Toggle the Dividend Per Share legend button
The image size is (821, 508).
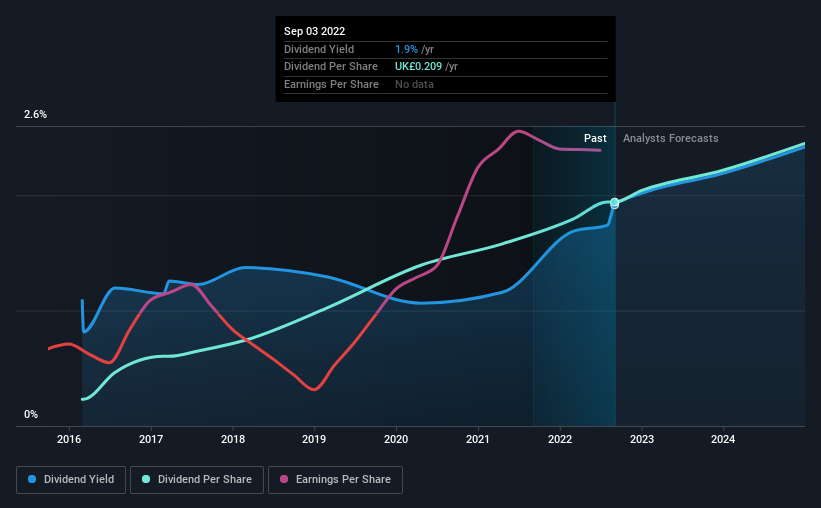click(x=197, y=480)
